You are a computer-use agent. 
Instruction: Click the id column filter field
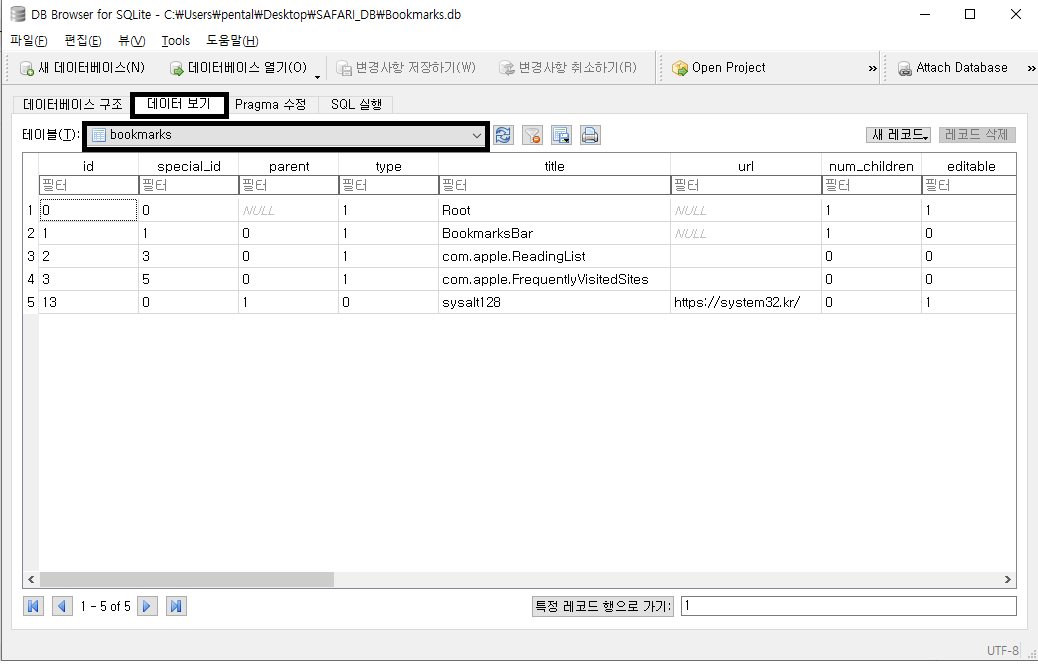(89, 185)
